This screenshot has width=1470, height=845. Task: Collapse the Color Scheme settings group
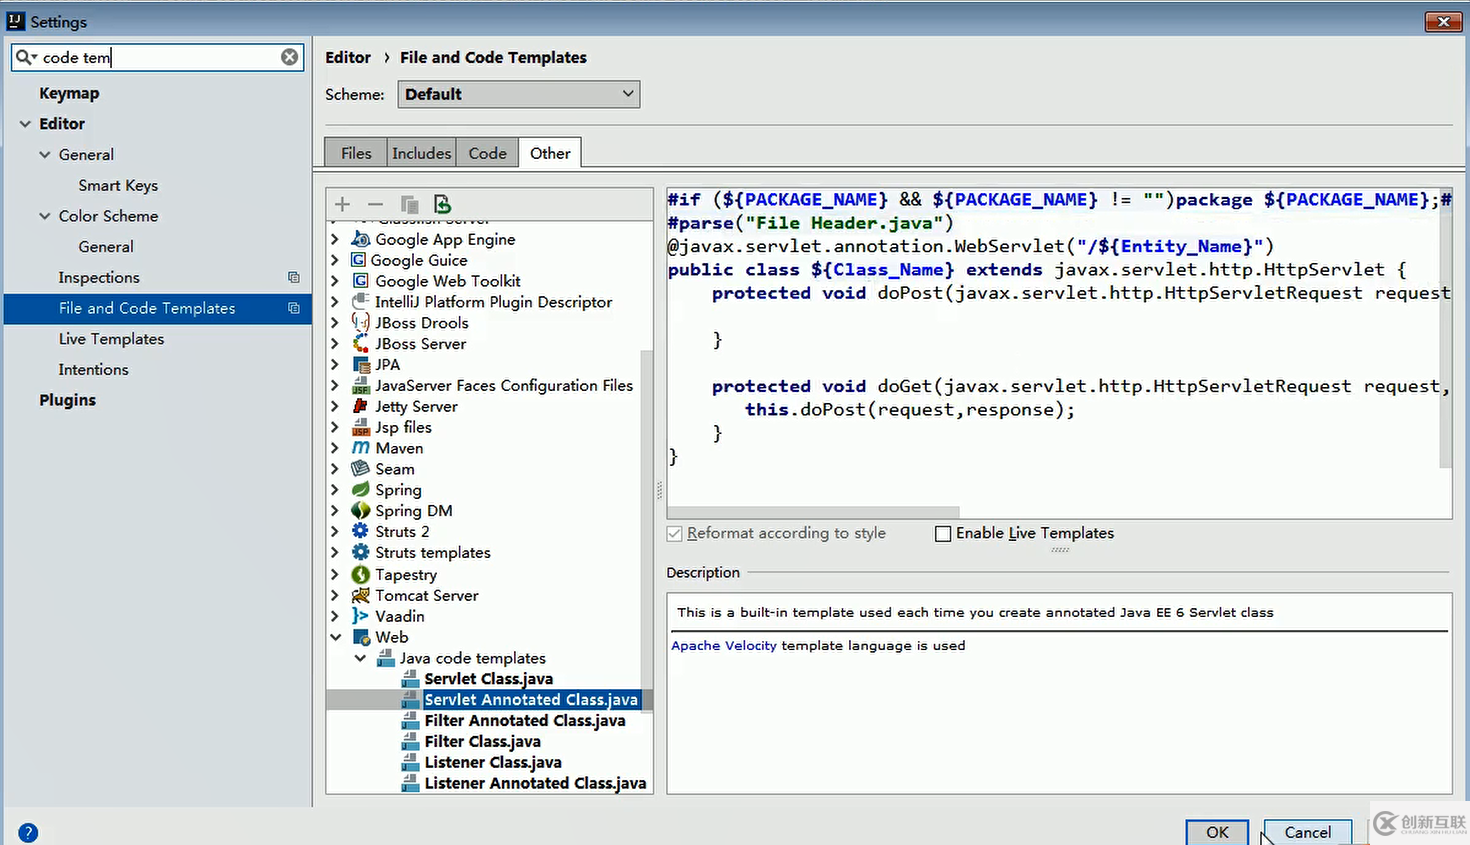coord(45,216)
